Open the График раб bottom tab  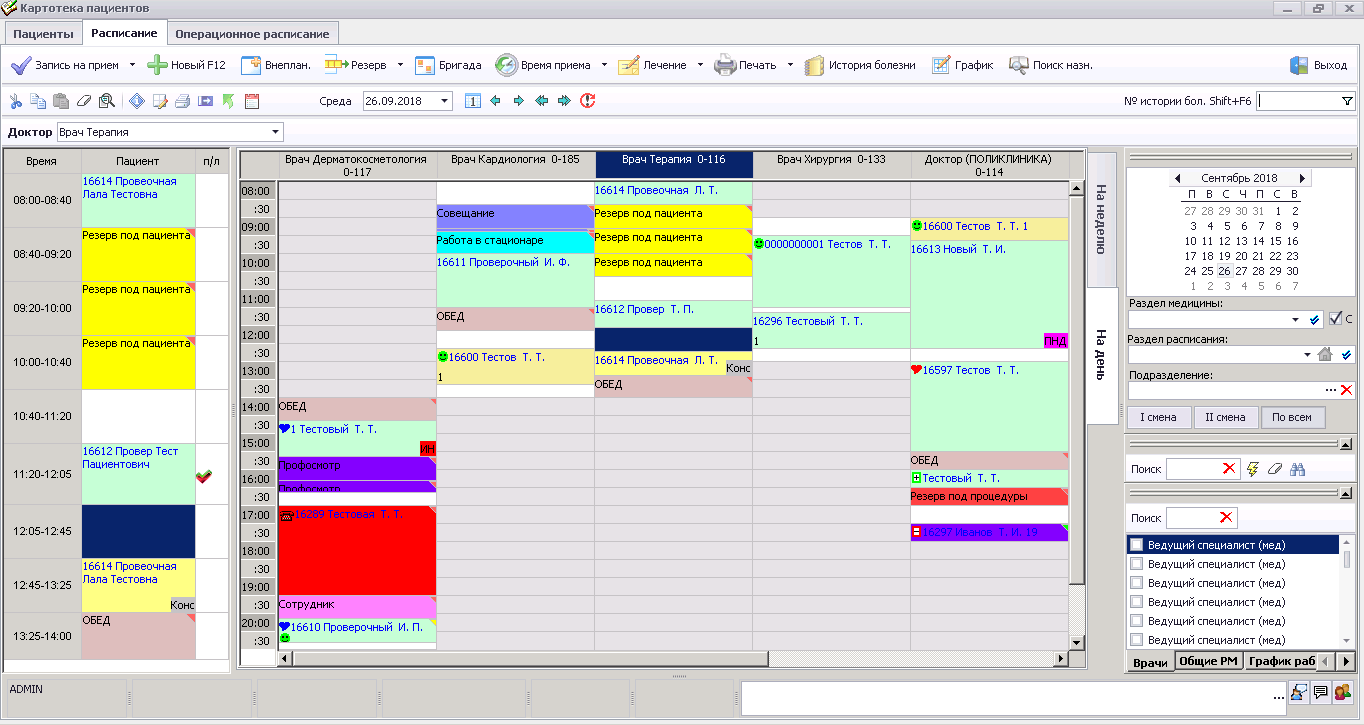pyautogui.click(x=1281, y=662)
